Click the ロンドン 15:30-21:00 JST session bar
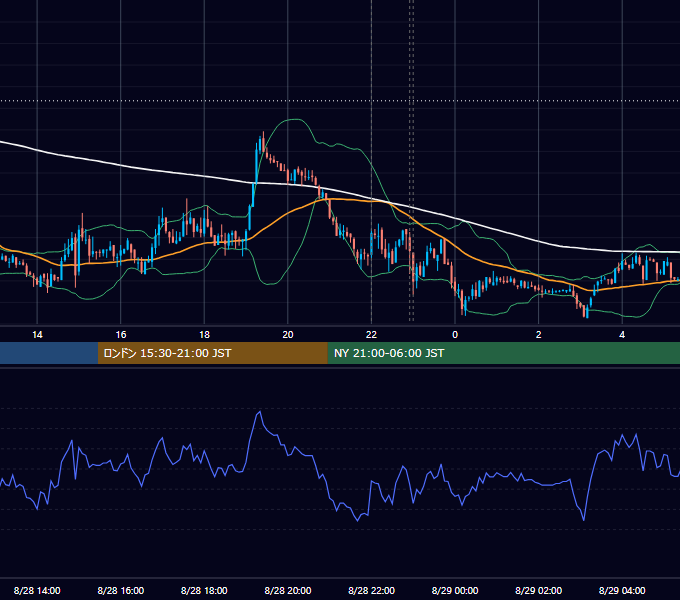The height and width of the screenshot is (600, 680). (212, 353)
